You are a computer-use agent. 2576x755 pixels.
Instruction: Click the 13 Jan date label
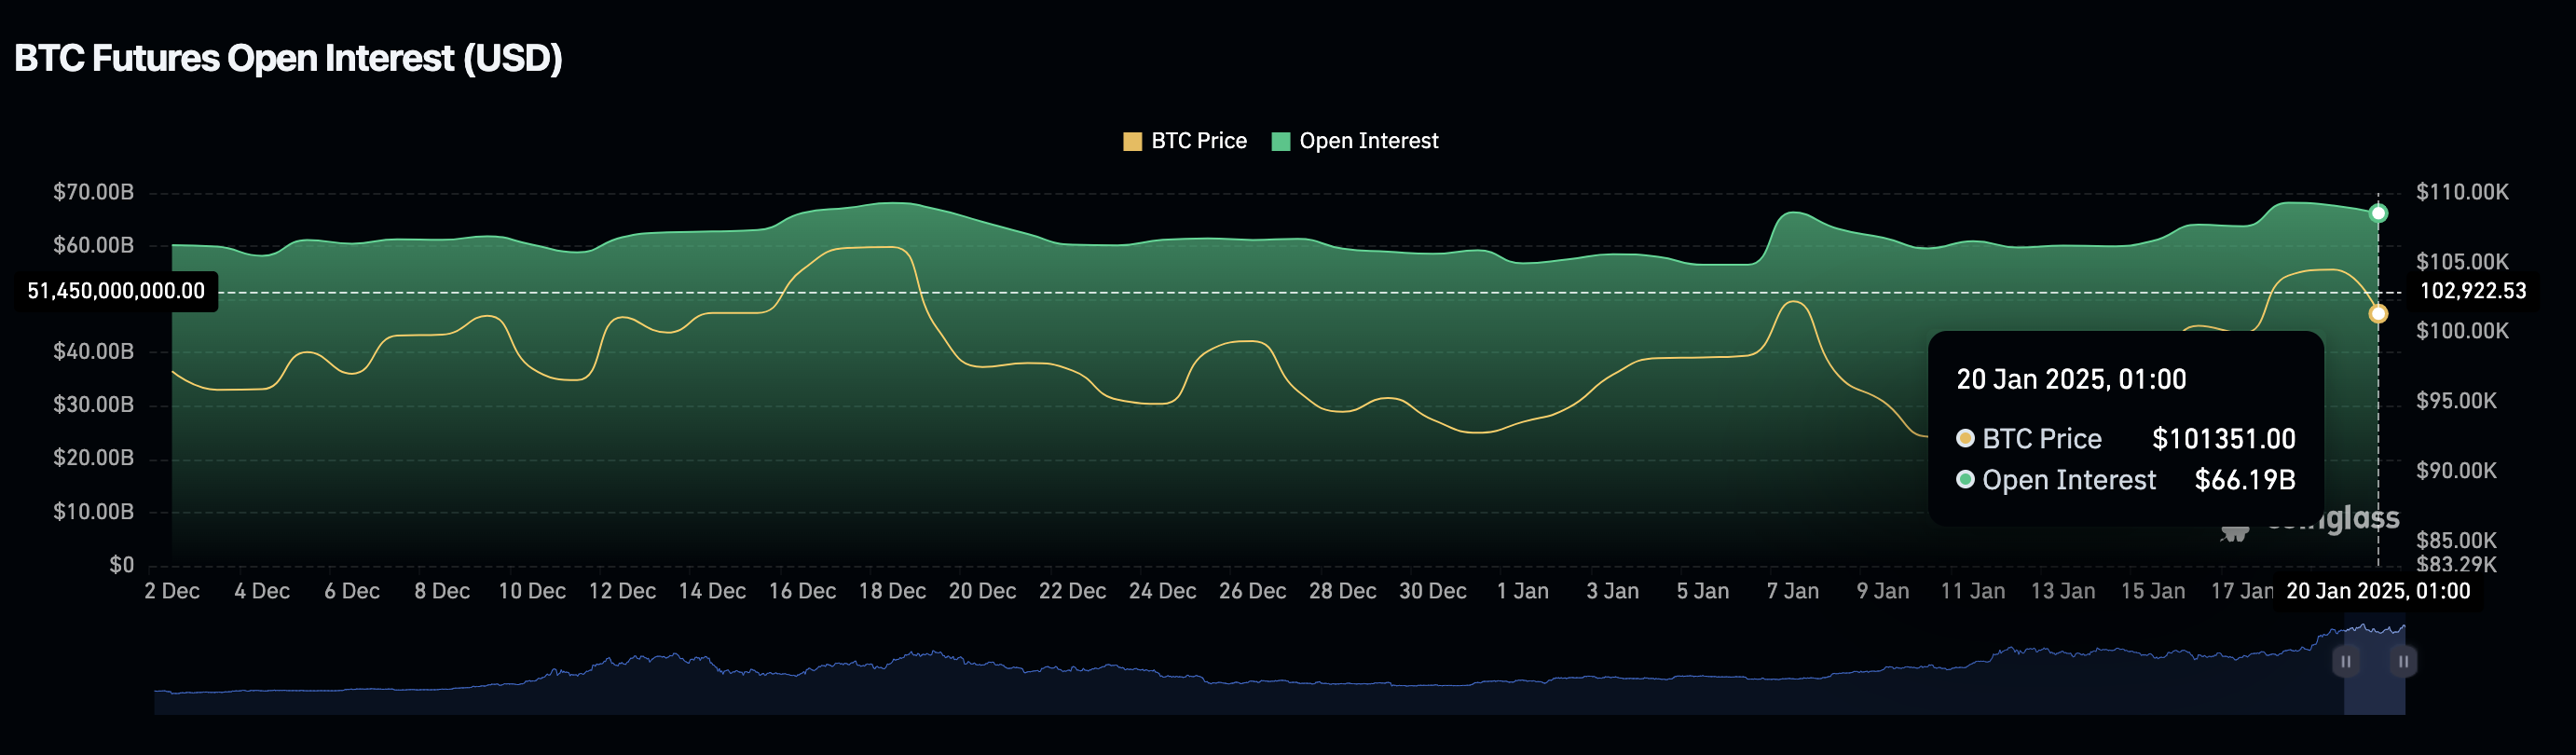pos(2062,591)
